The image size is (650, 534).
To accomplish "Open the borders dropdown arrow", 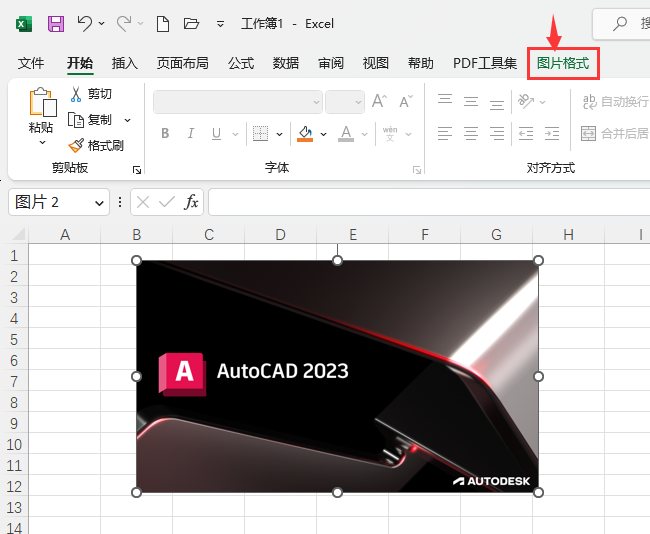I will tap(279, 134).
